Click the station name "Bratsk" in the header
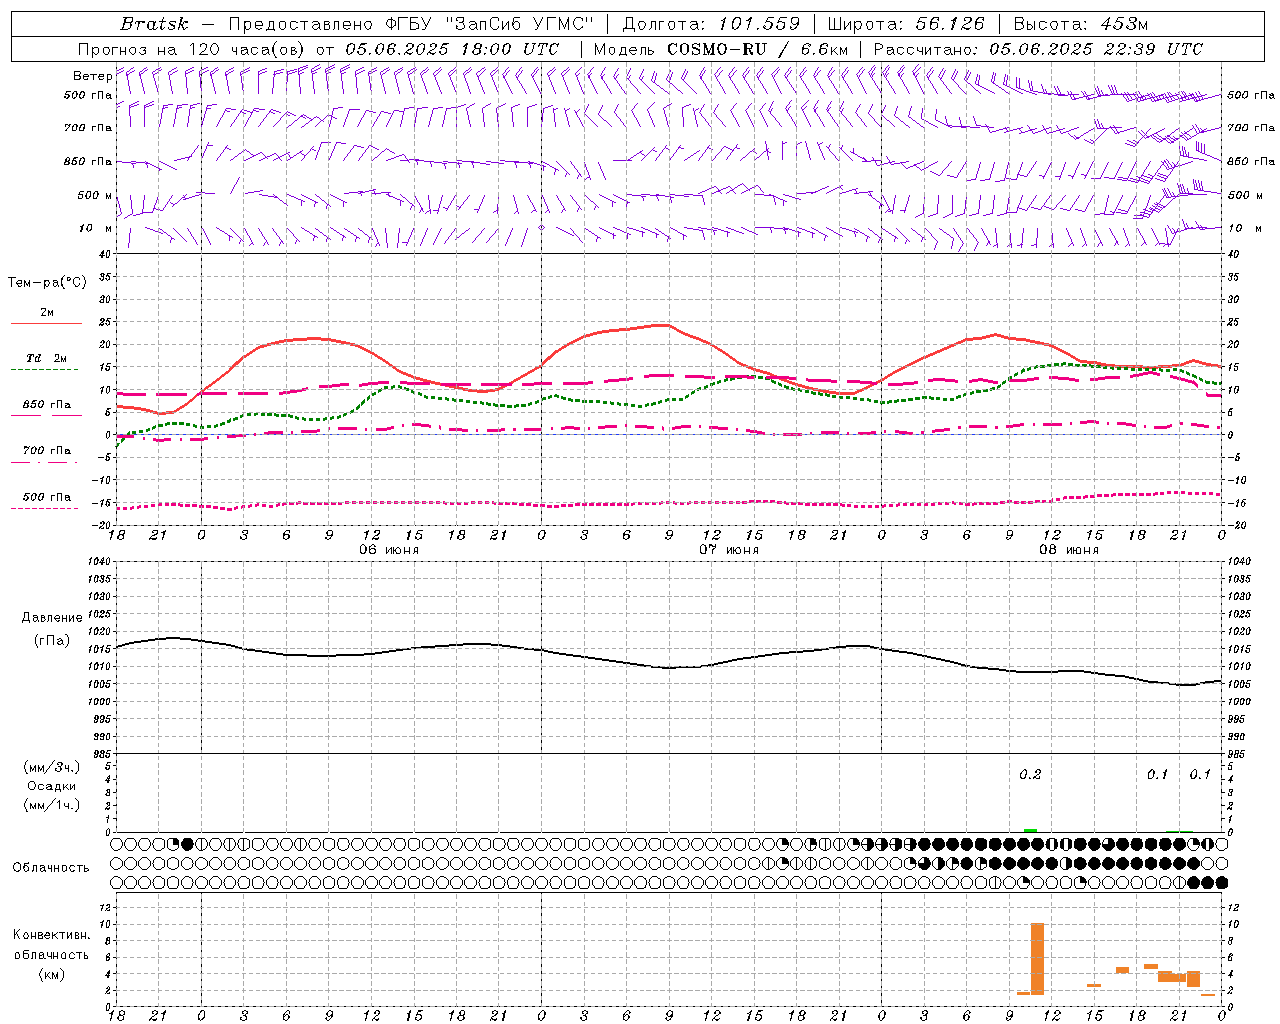Screen dimensions: 1280x1024 click(x=154, y=24)
